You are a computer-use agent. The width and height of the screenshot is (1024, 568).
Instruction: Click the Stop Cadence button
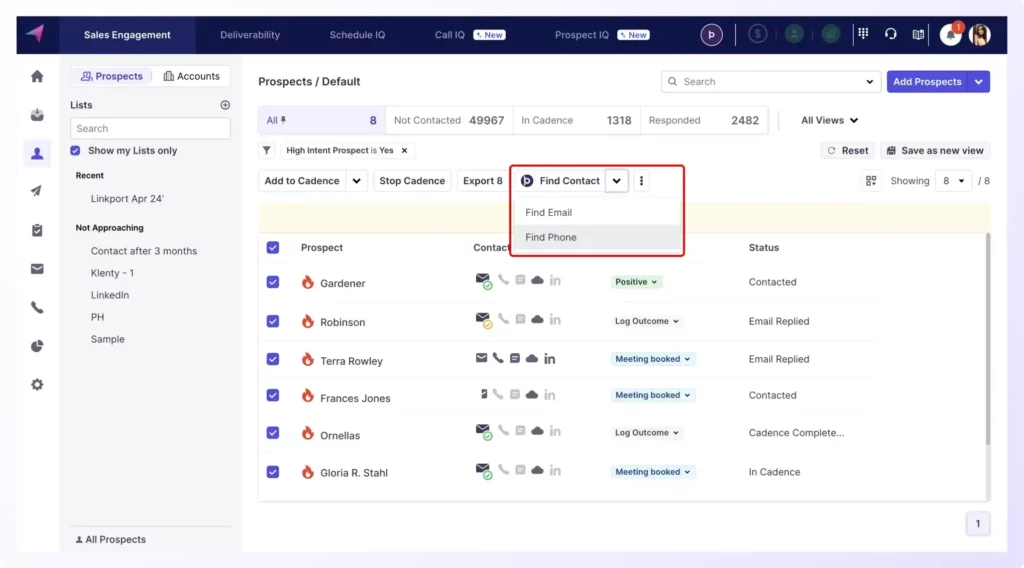(x=412, y=181)
